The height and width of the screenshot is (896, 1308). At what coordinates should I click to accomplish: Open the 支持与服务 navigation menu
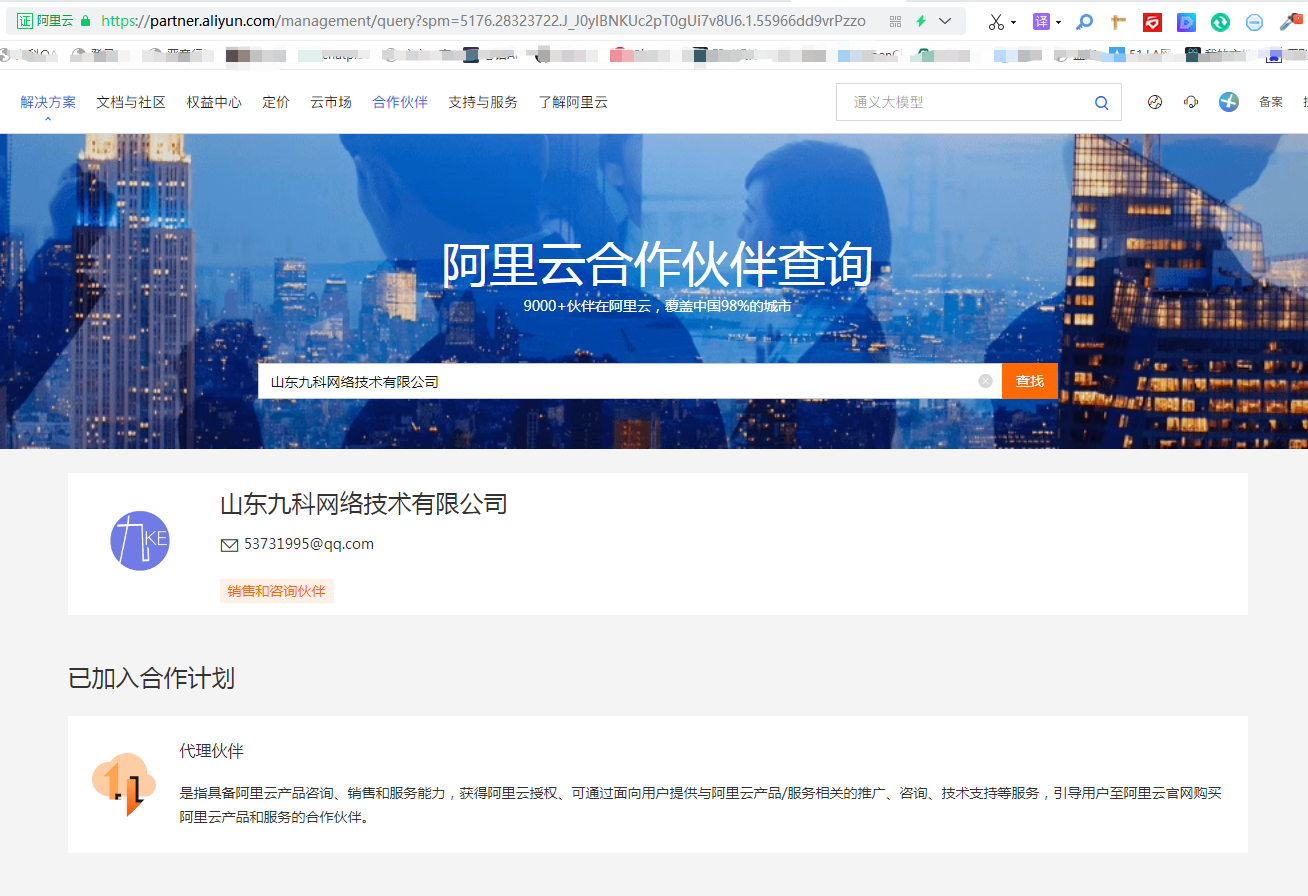click(x=483, y=102)
